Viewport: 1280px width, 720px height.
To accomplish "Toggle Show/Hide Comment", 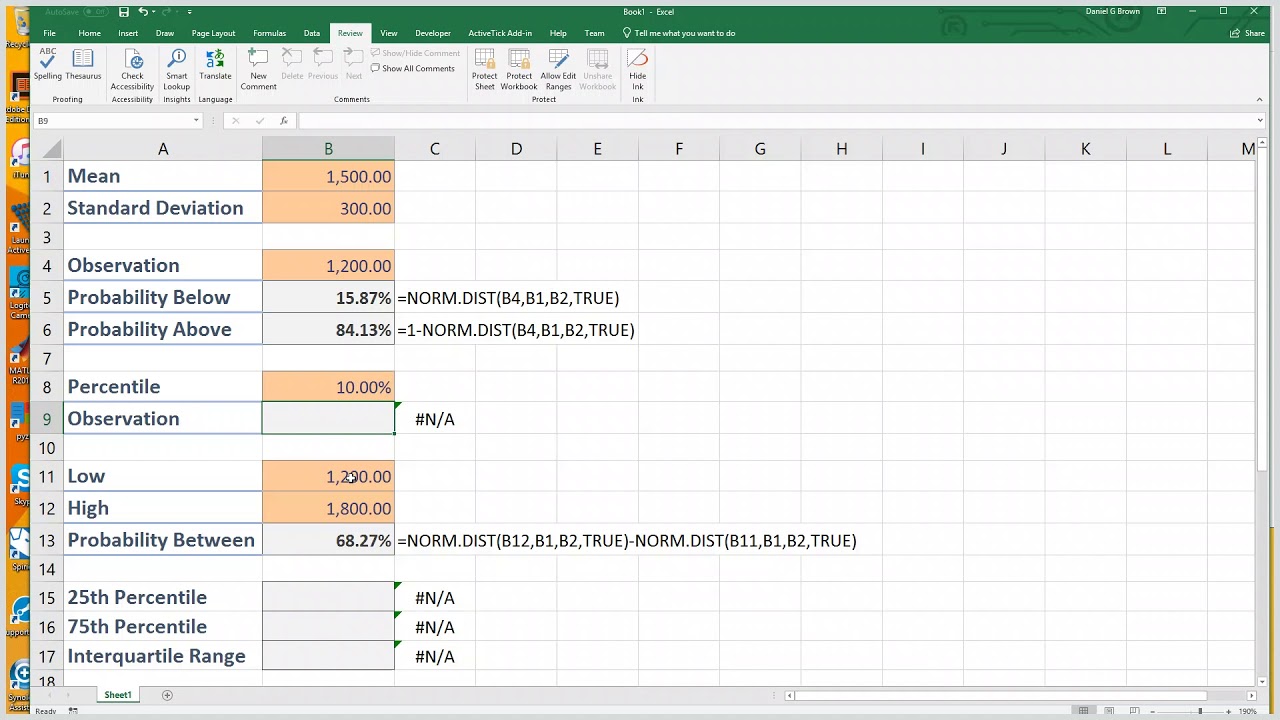I will coord(415,54).
